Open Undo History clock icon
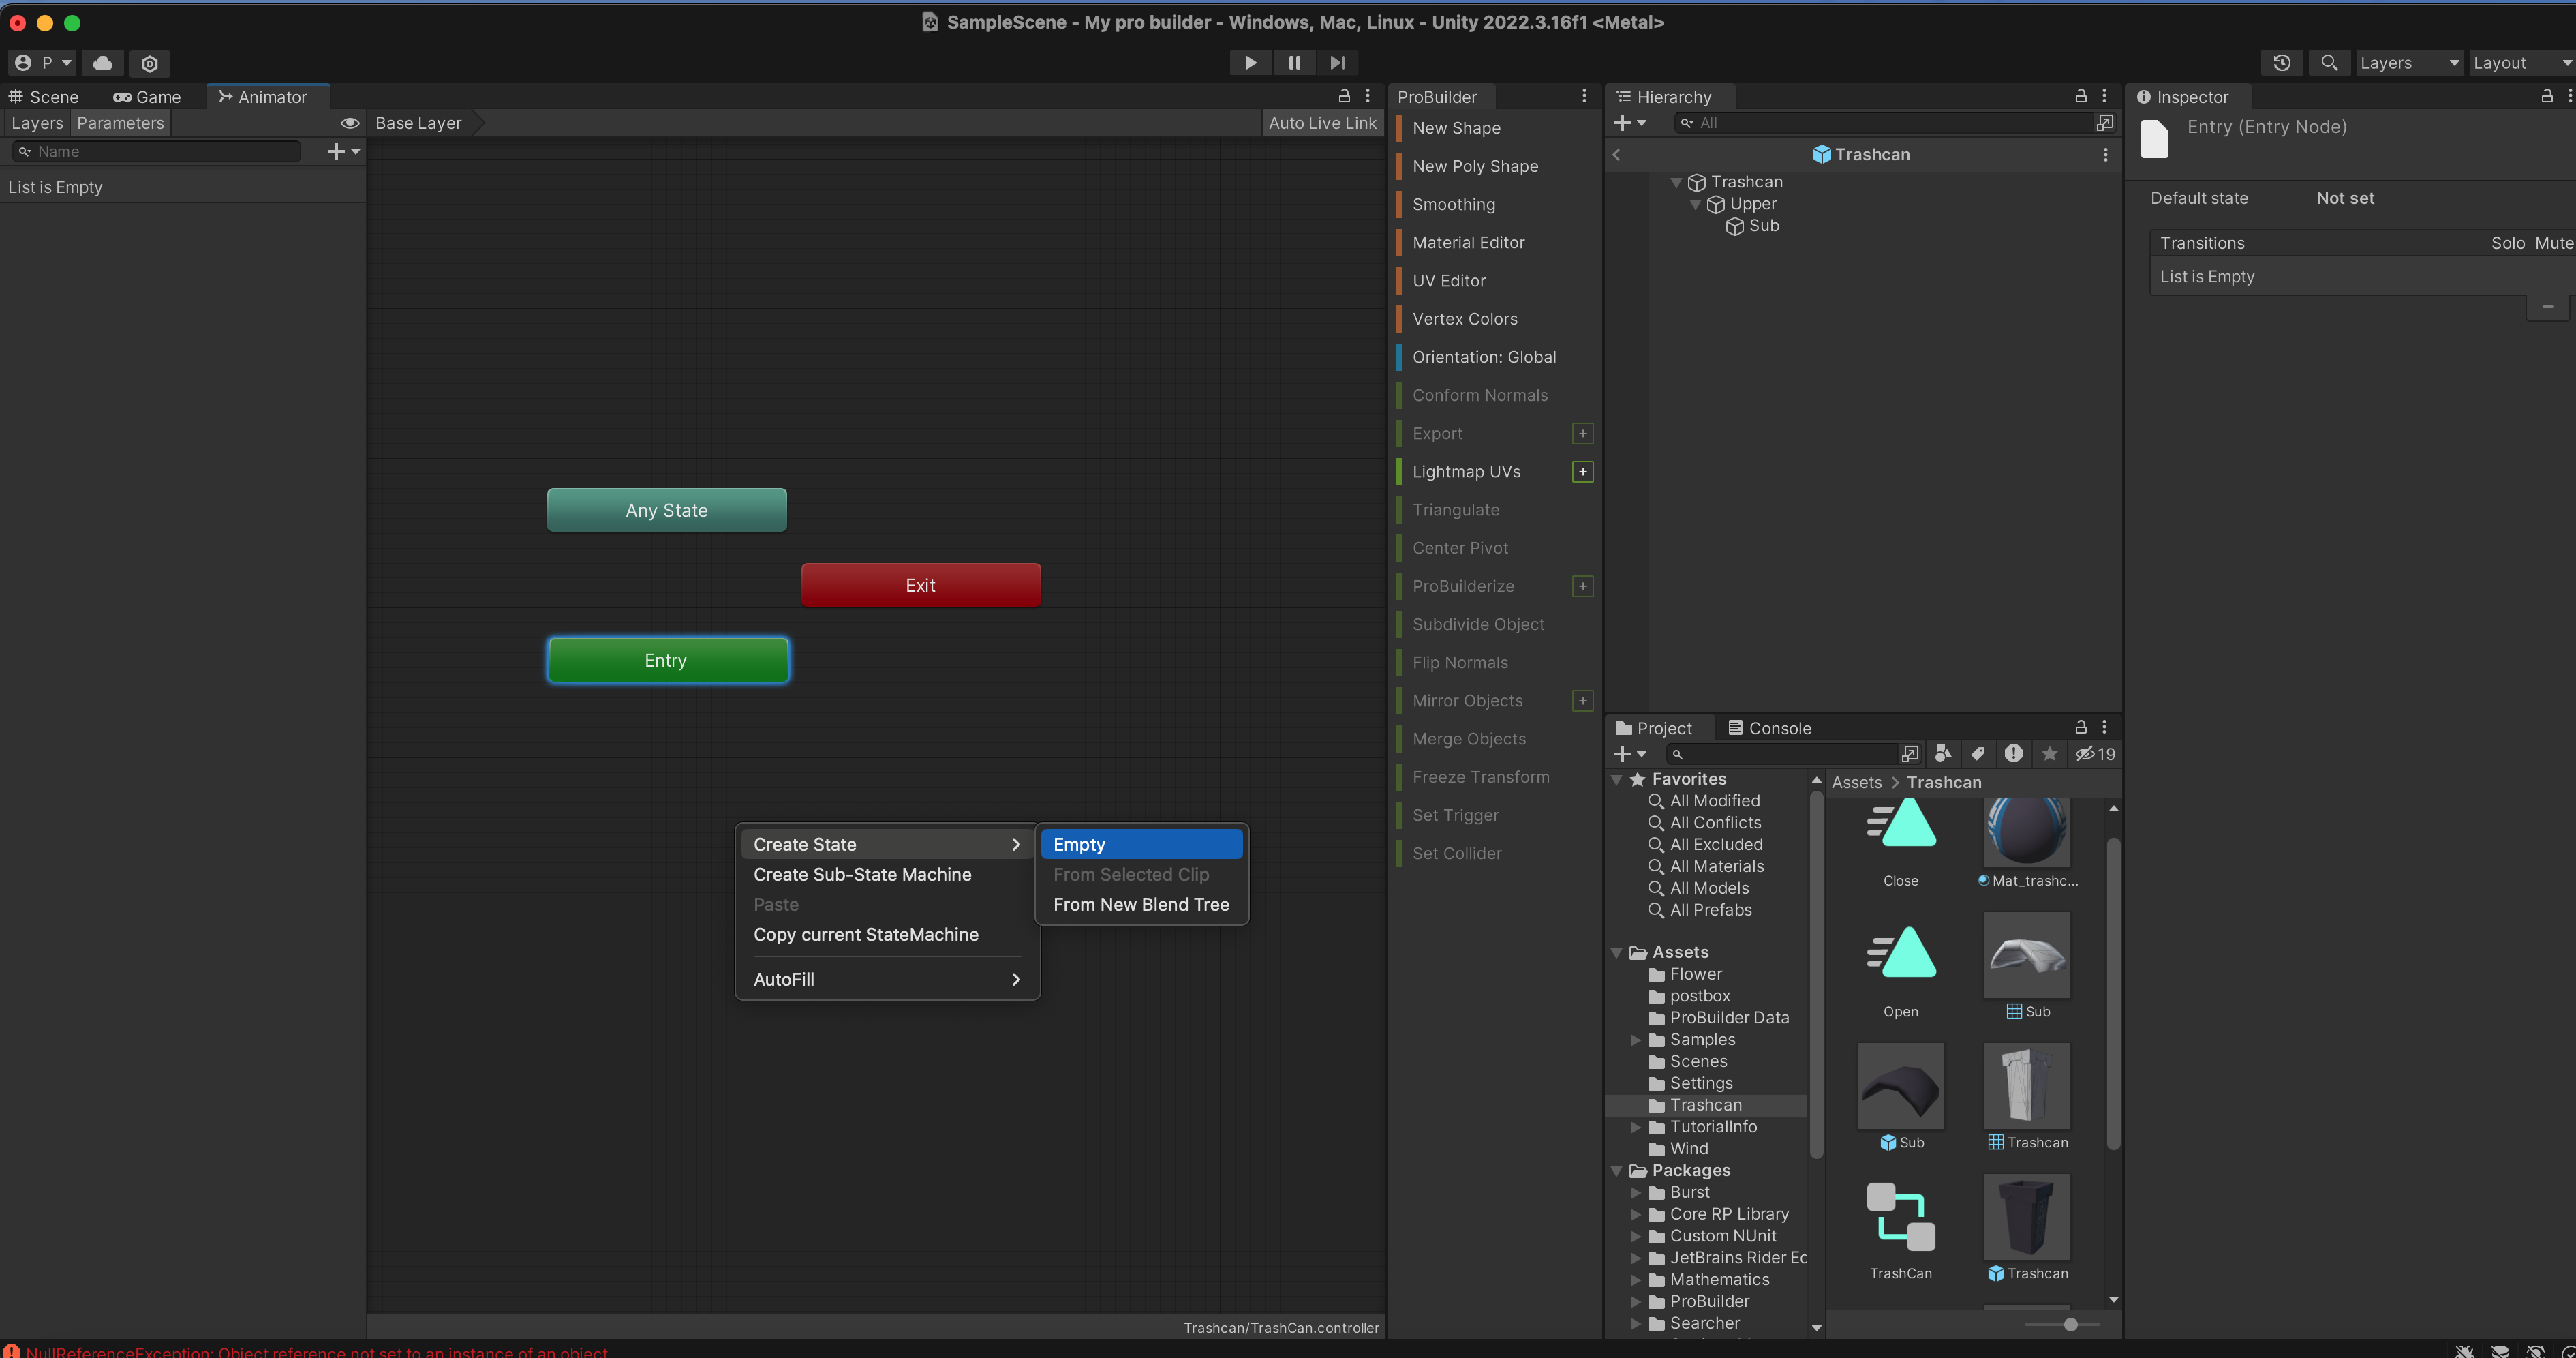The height and width of the screenshot is (1358, 2576). click(2281, 63)
